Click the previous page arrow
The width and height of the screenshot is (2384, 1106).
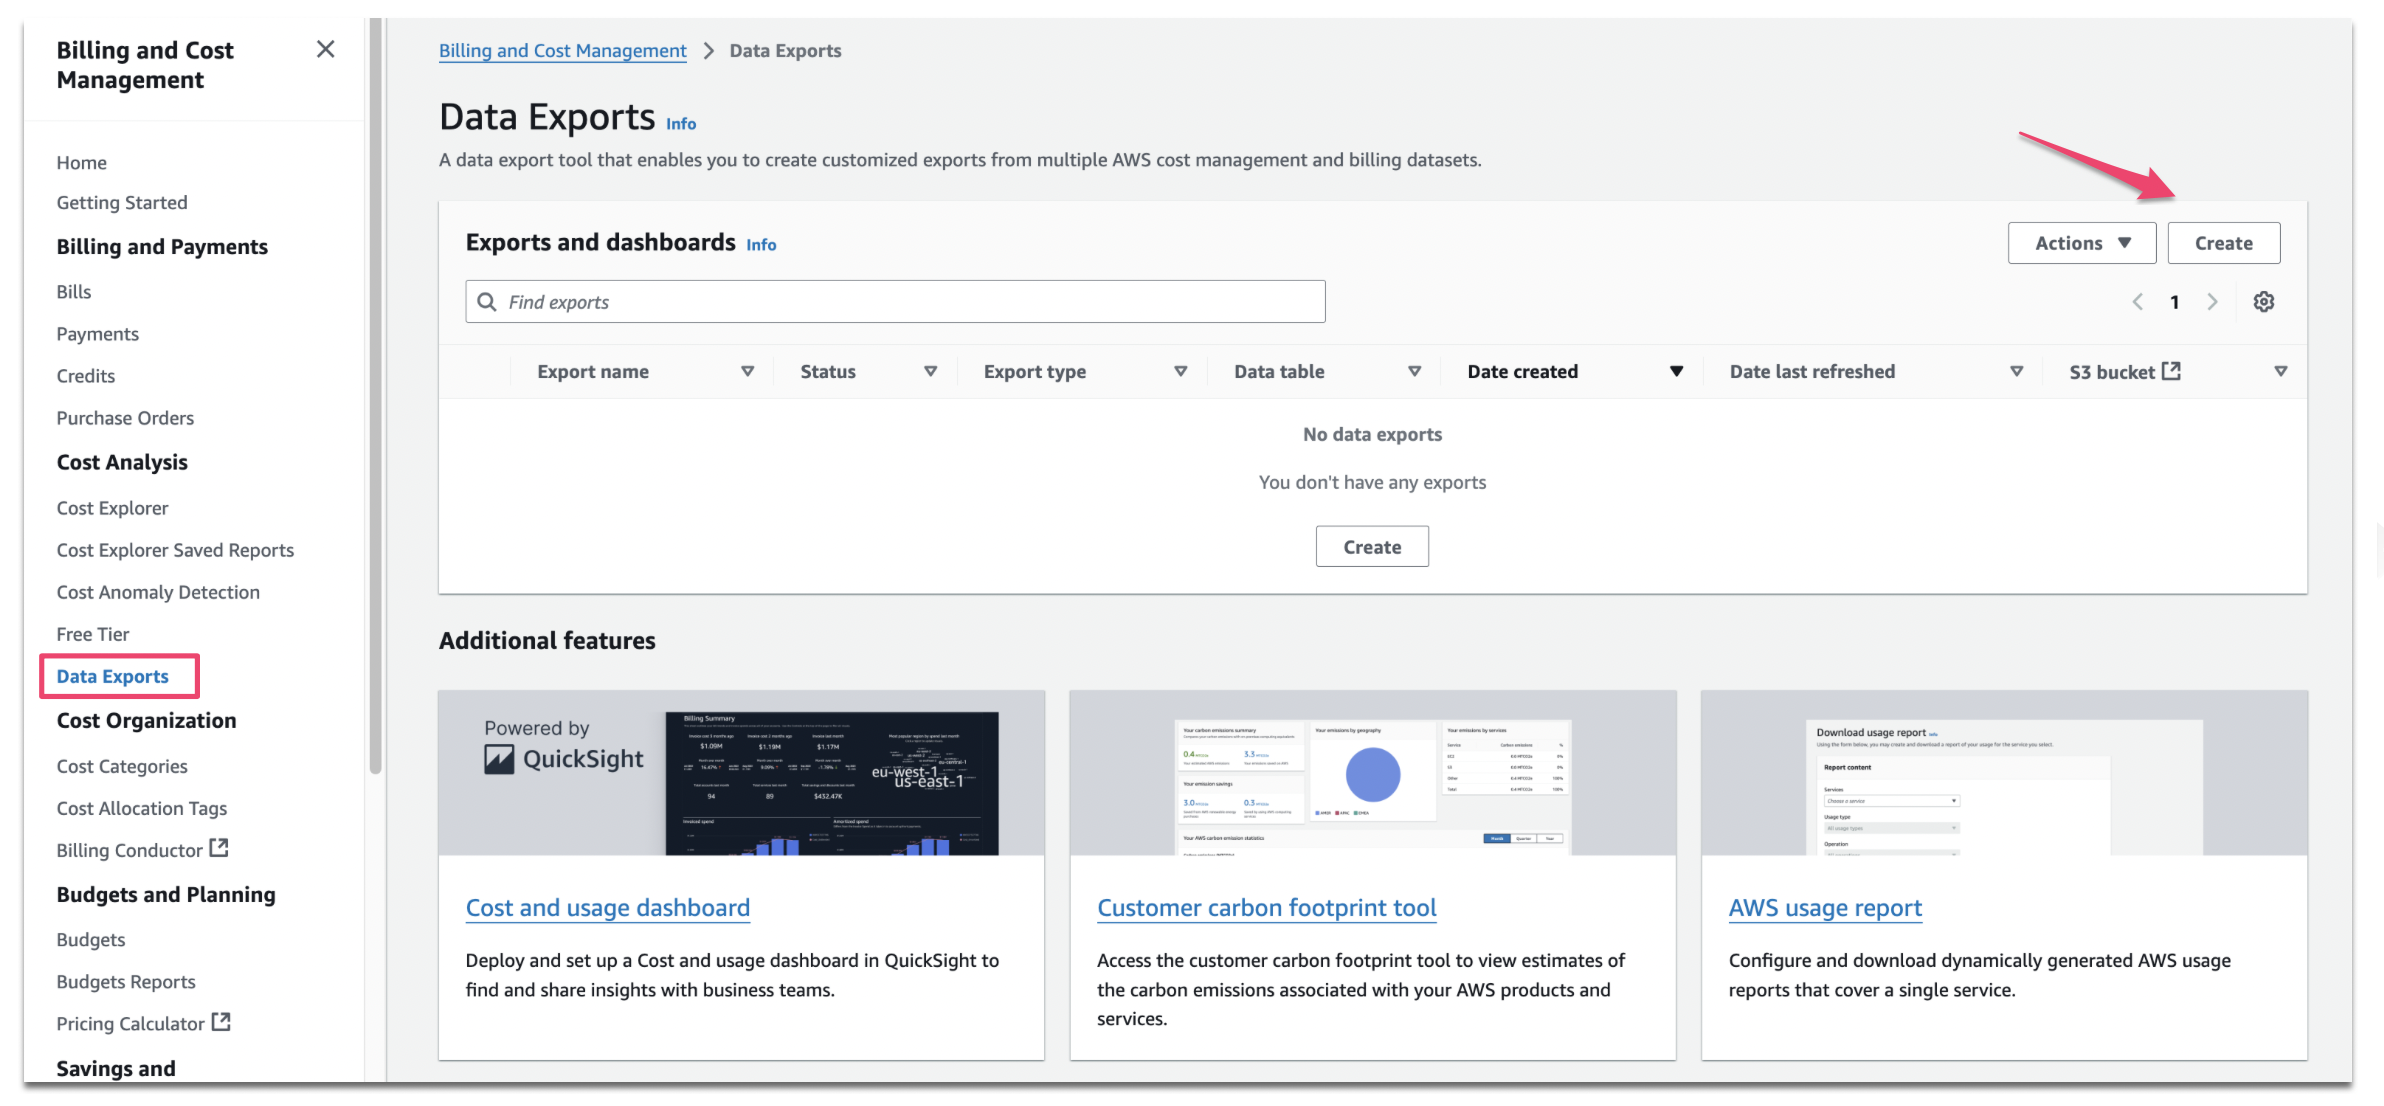tap(2138, 301)
